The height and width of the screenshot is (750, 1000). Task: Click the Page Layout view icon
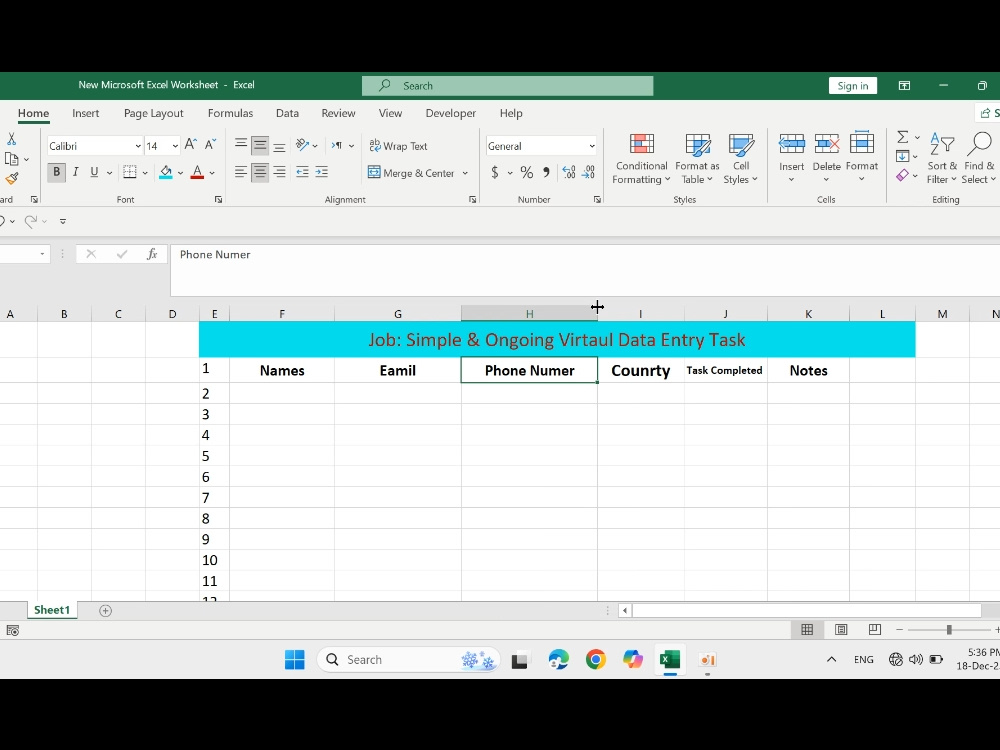(x=841, y=630)
